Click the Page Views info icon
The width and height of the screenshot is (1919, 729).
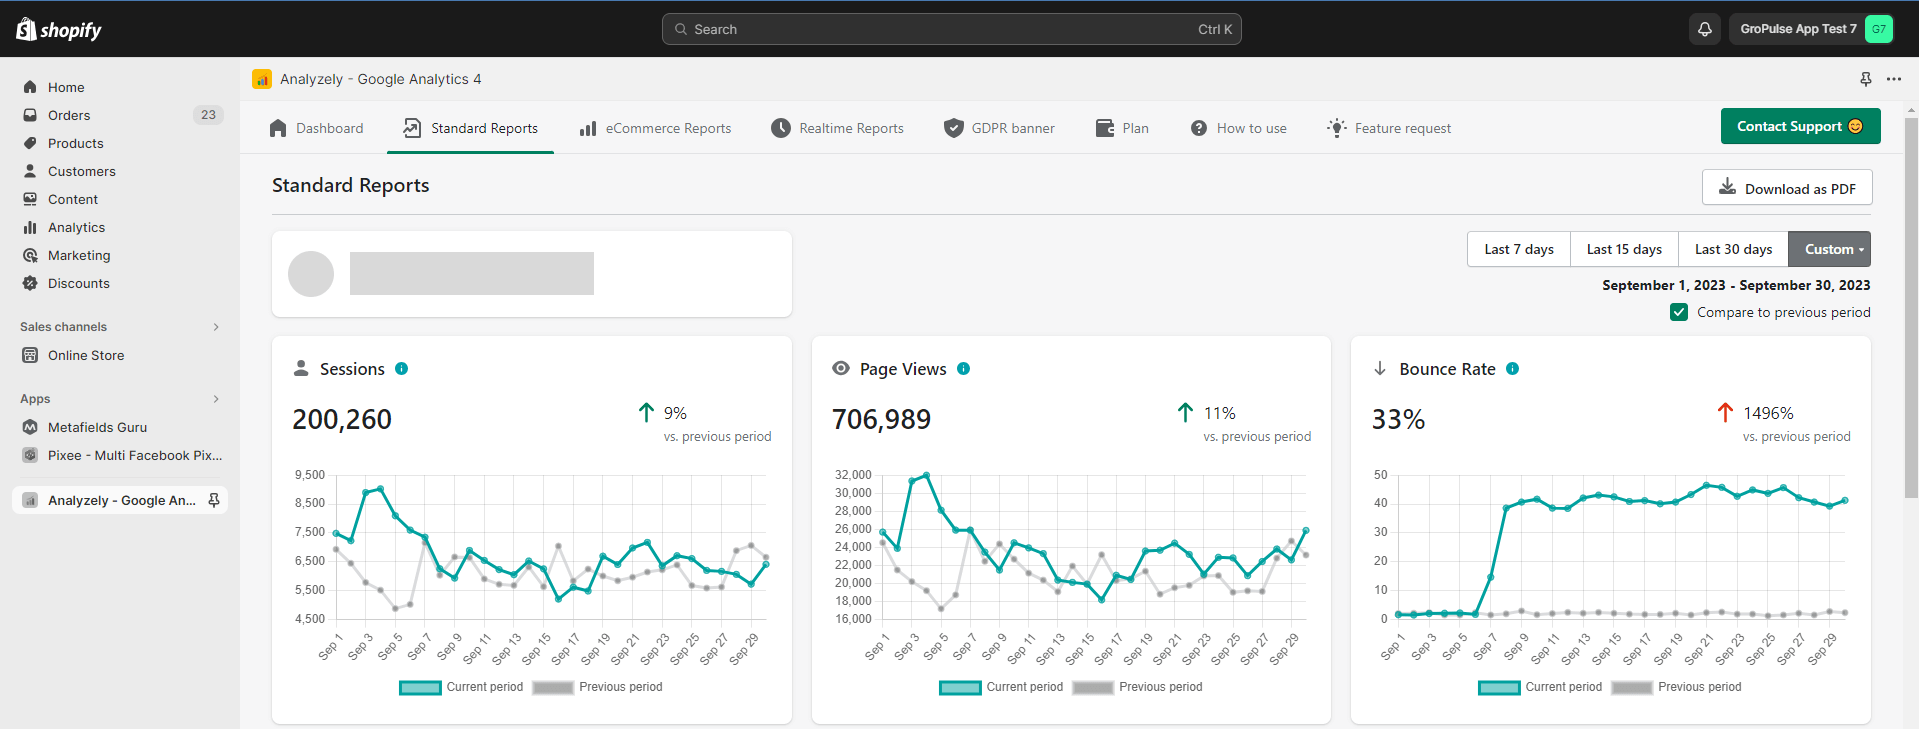pyautogui.click(x=963, y=369)
